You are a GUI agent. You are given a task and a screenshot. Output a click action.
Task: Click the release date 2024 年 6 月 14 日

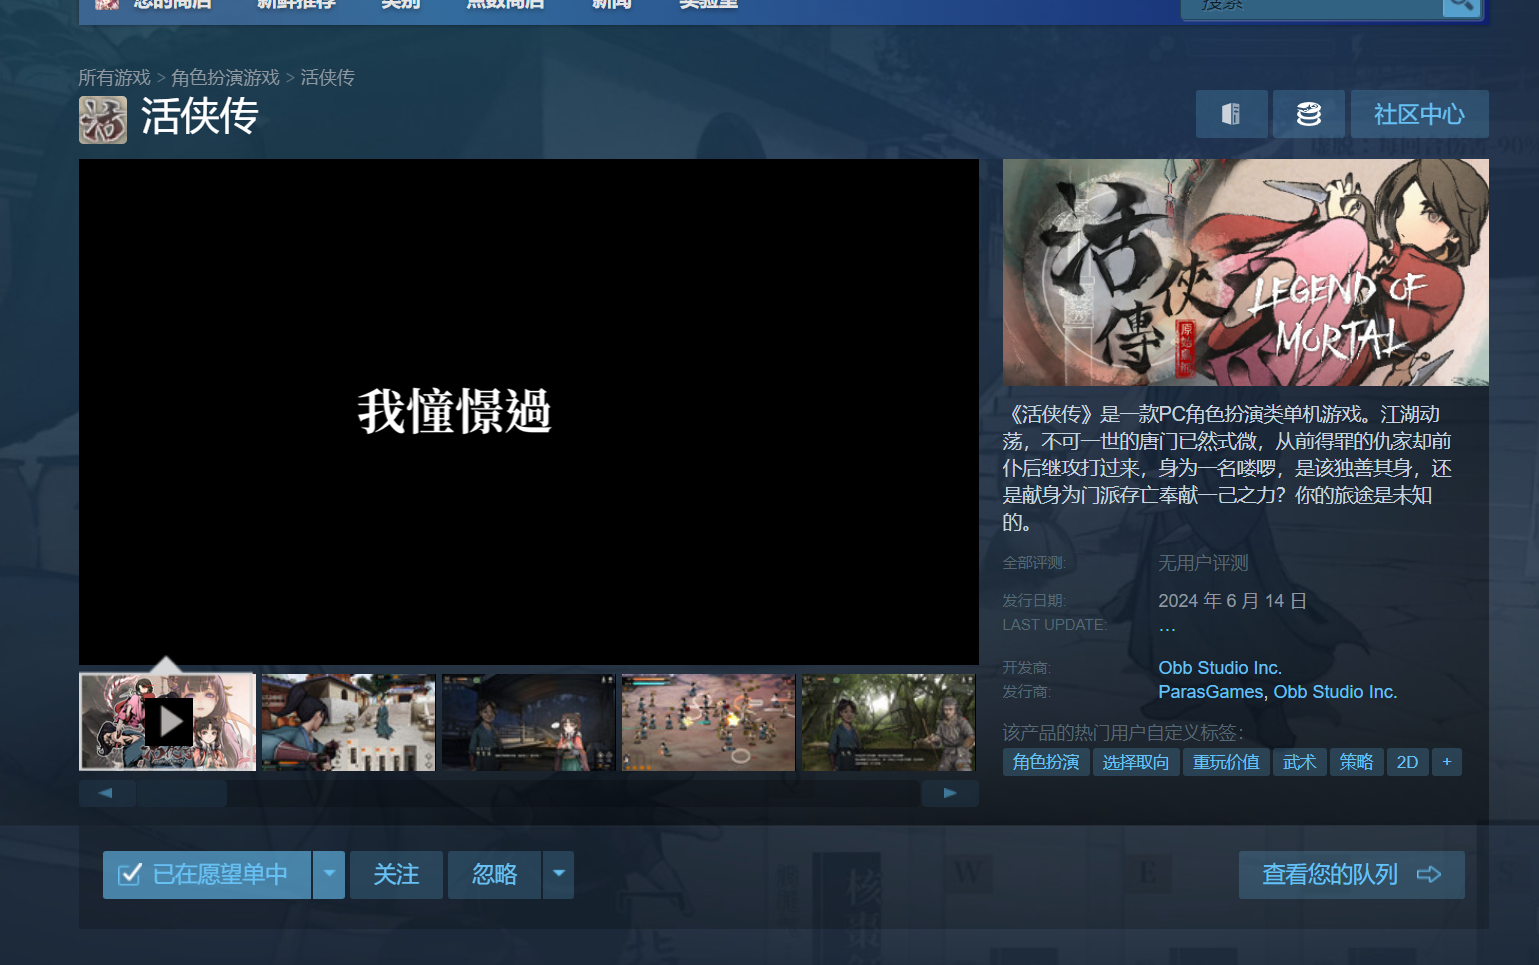coord(1232,601)
